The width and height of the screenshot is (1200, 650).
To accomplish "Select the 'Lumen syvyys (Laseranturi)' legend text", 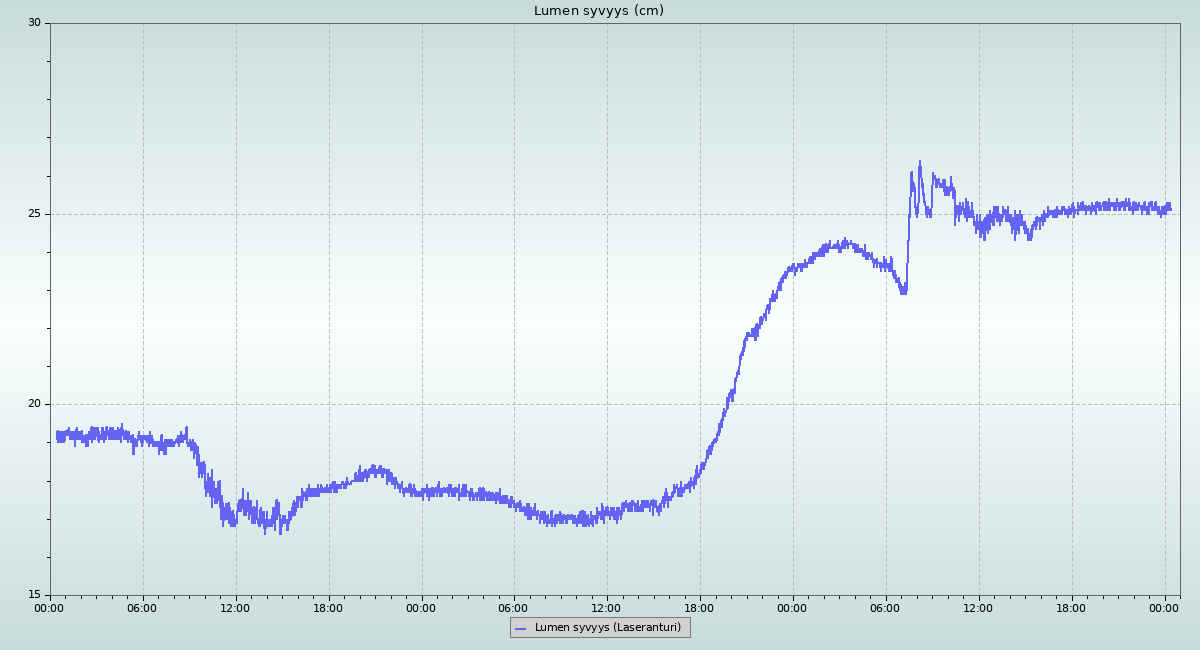I will pyautogui.click(x=607, y=628).
